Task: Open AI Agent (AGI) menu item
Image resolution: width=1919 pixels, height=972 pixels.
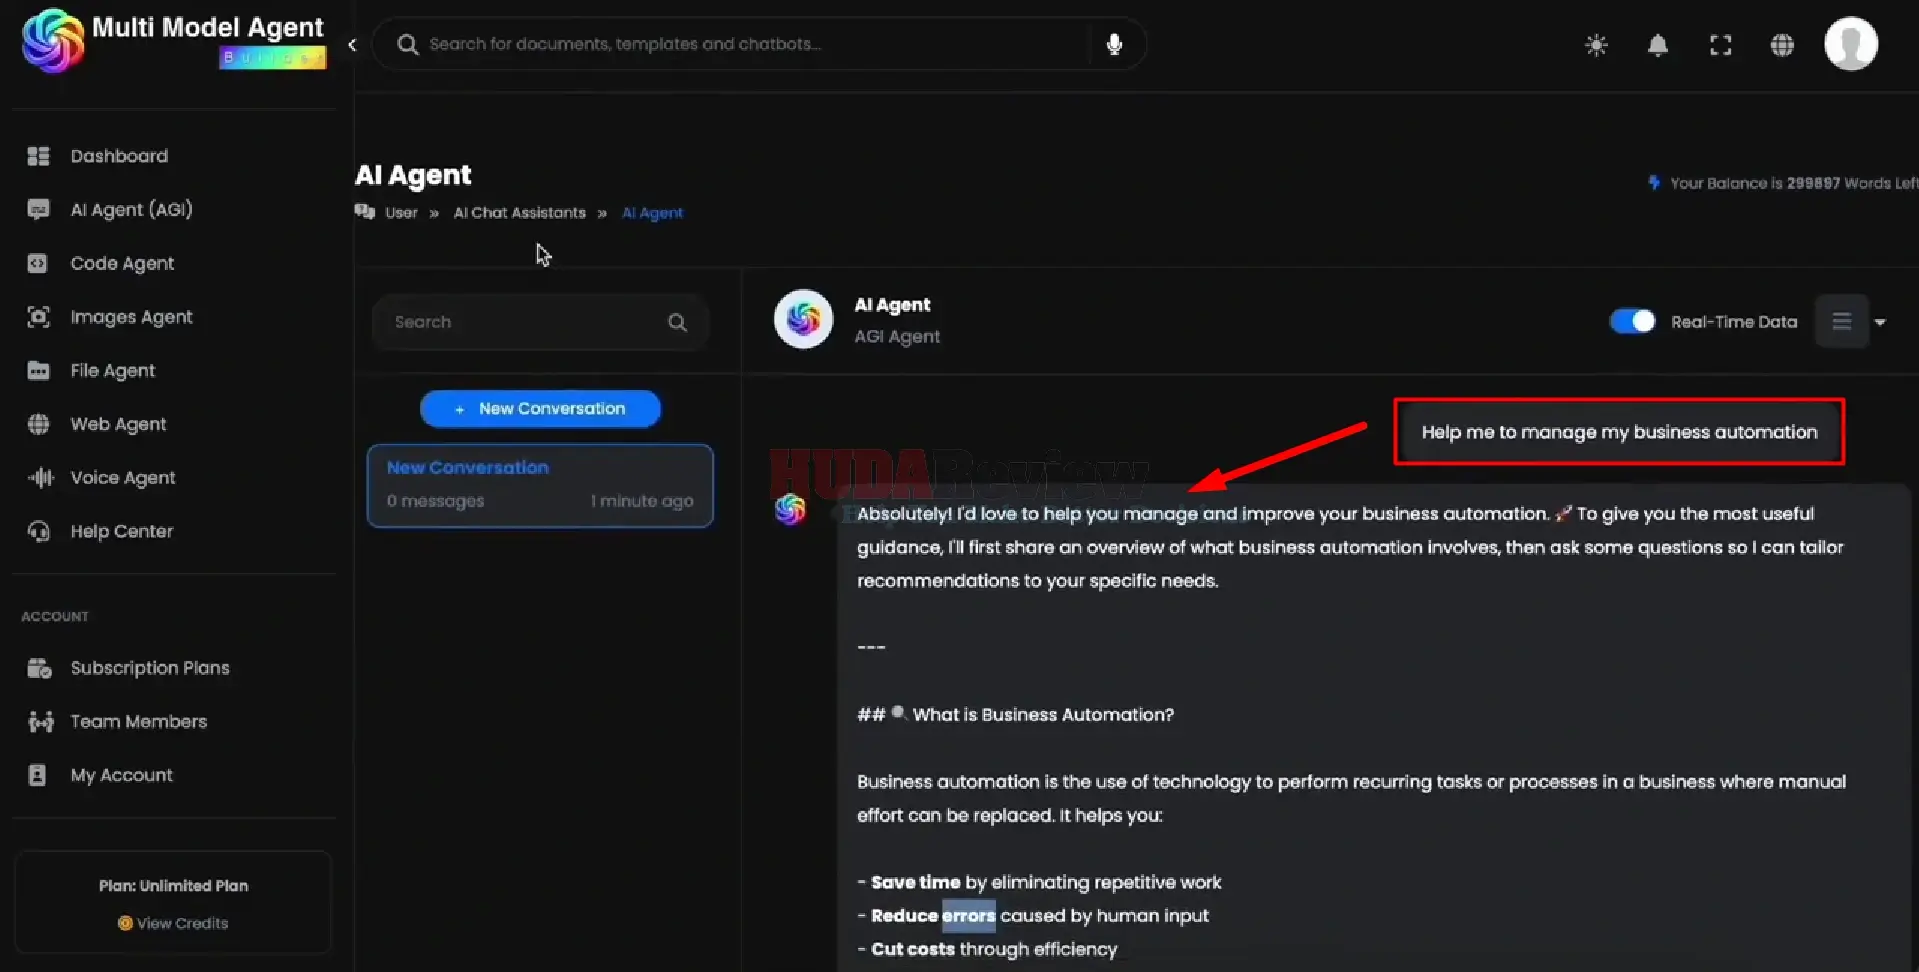Action: click(x=131, y=209)
